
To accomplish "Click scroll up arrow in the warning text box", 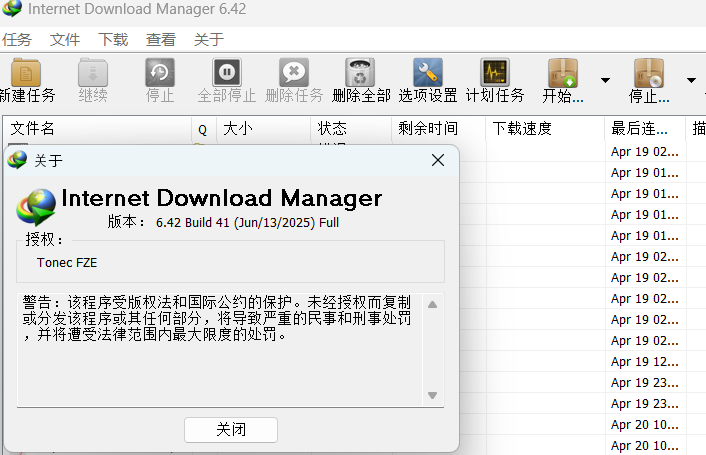I will (x=432, y=305).
